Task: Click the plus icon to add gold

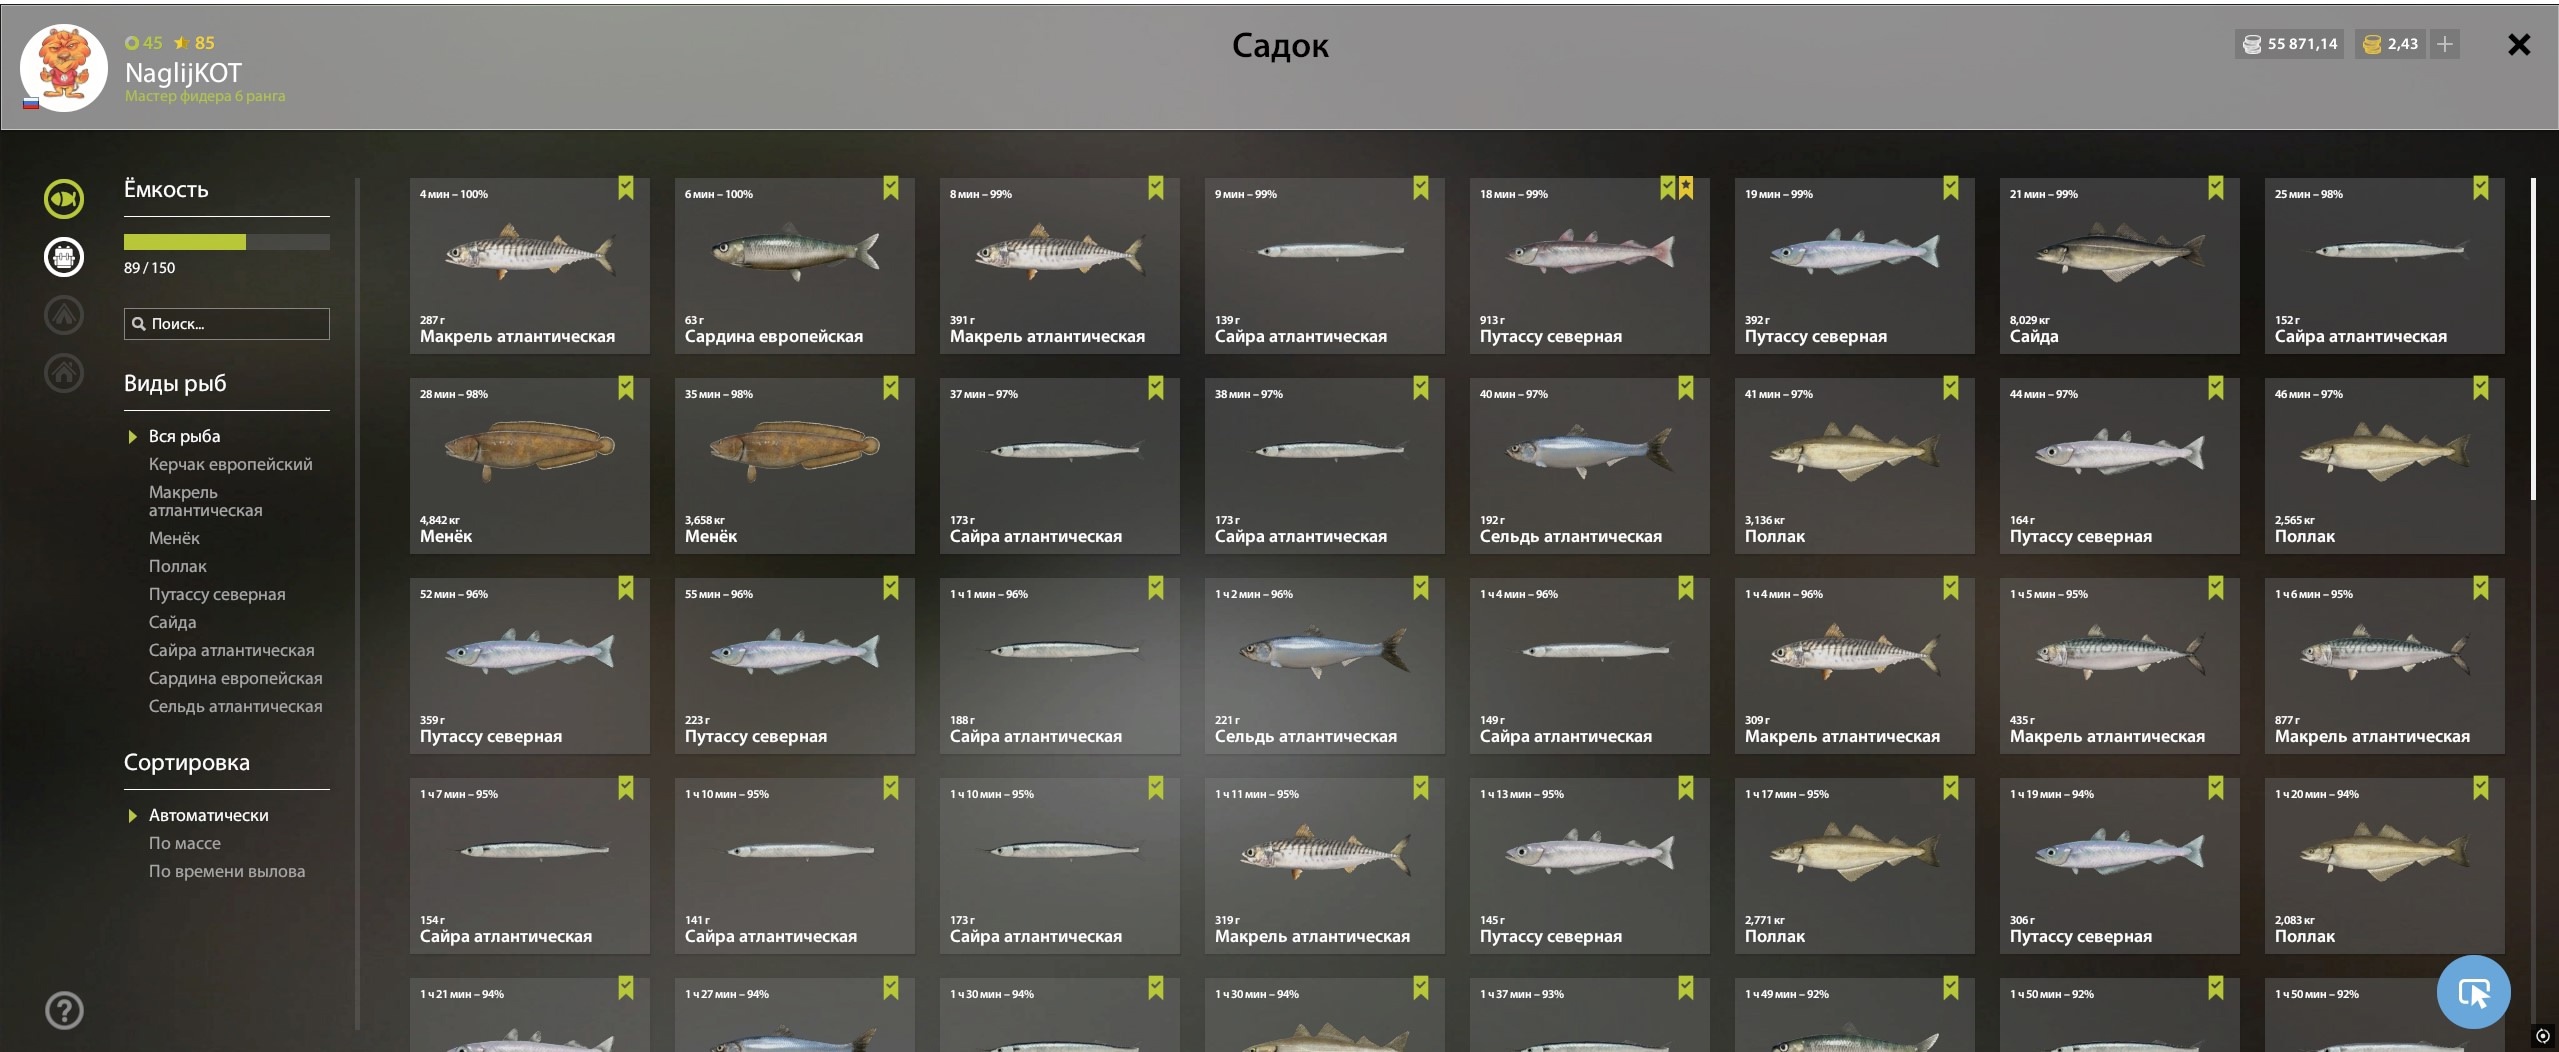Action: click(2444, 44)
